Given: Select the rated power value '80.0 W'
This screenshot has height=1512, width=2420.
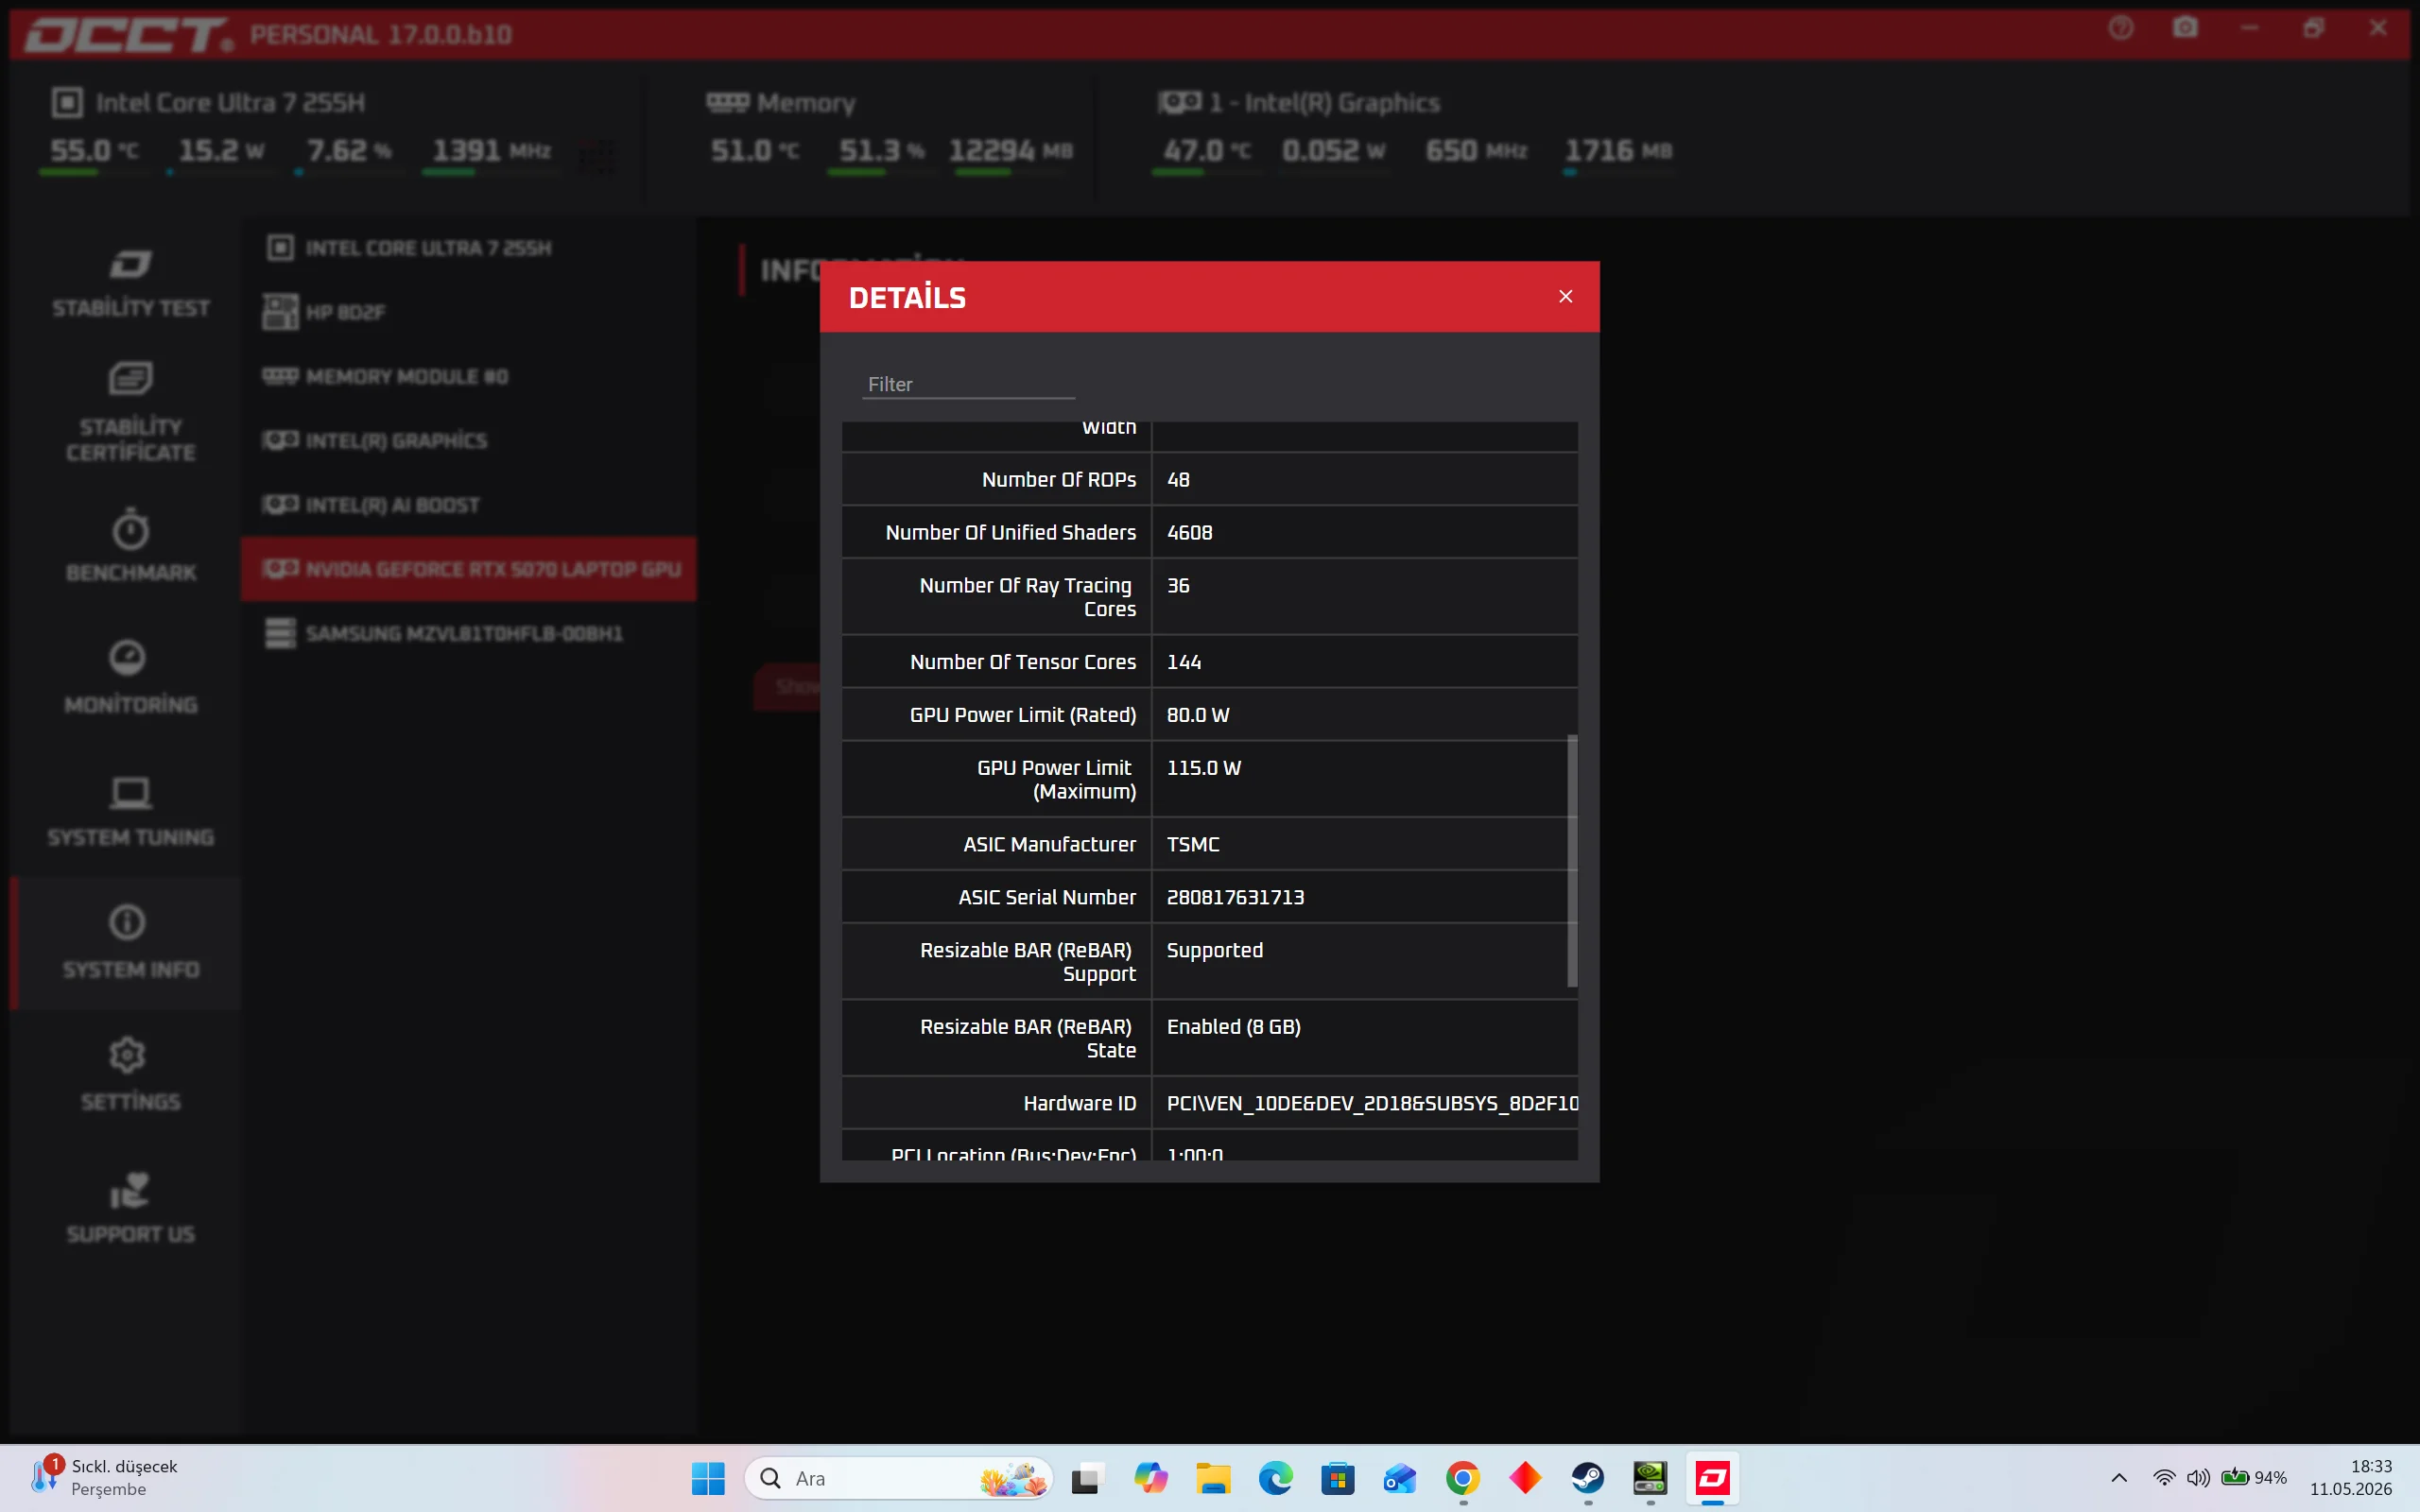Looking at the screenshot, I should coord(1198,715).
